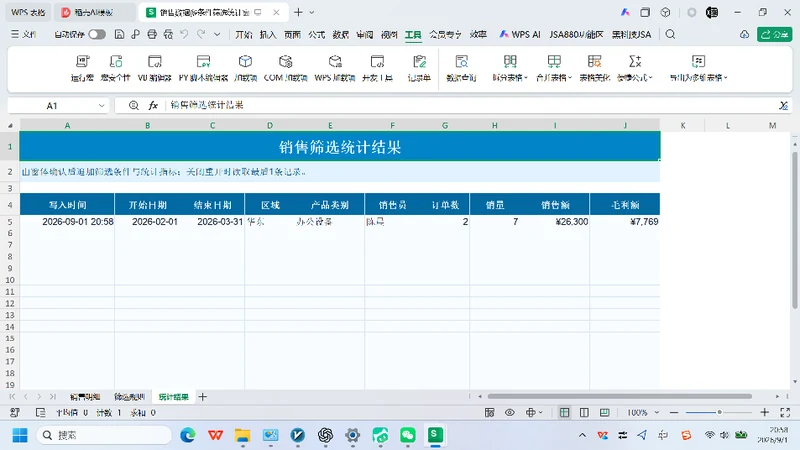The image size is (800, 450).
Task: Click the save icon in quick toolbar
Action: coord(119,34)
